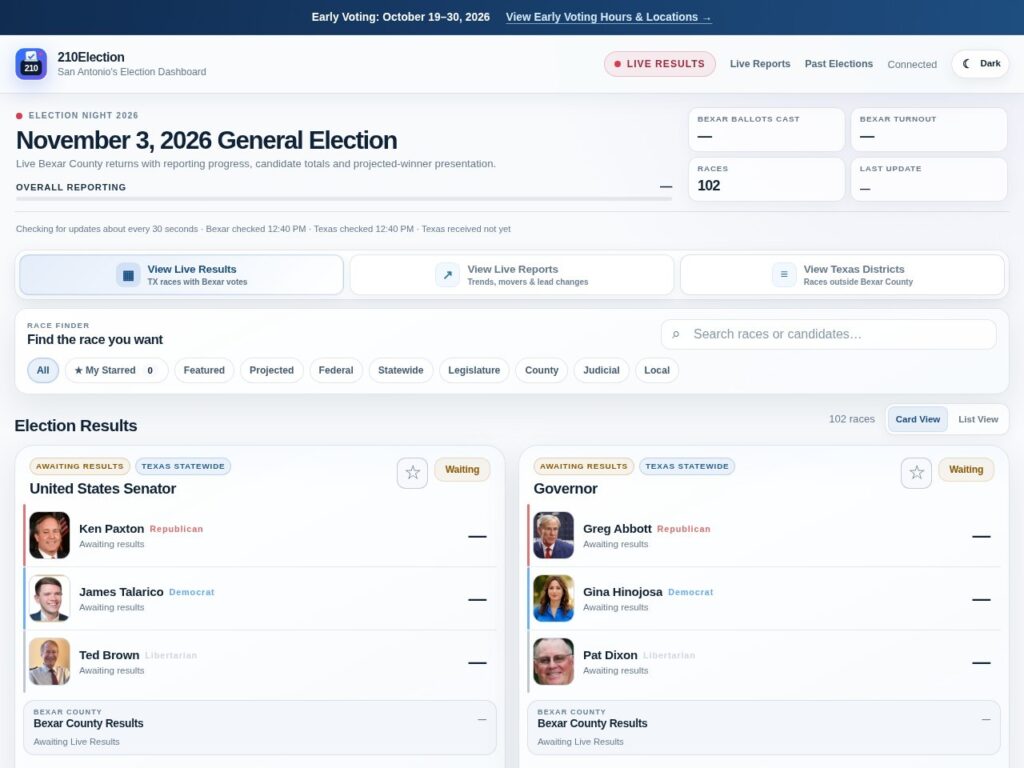
Task: Click the Bexar Turnout stat card
Action: 929,129
